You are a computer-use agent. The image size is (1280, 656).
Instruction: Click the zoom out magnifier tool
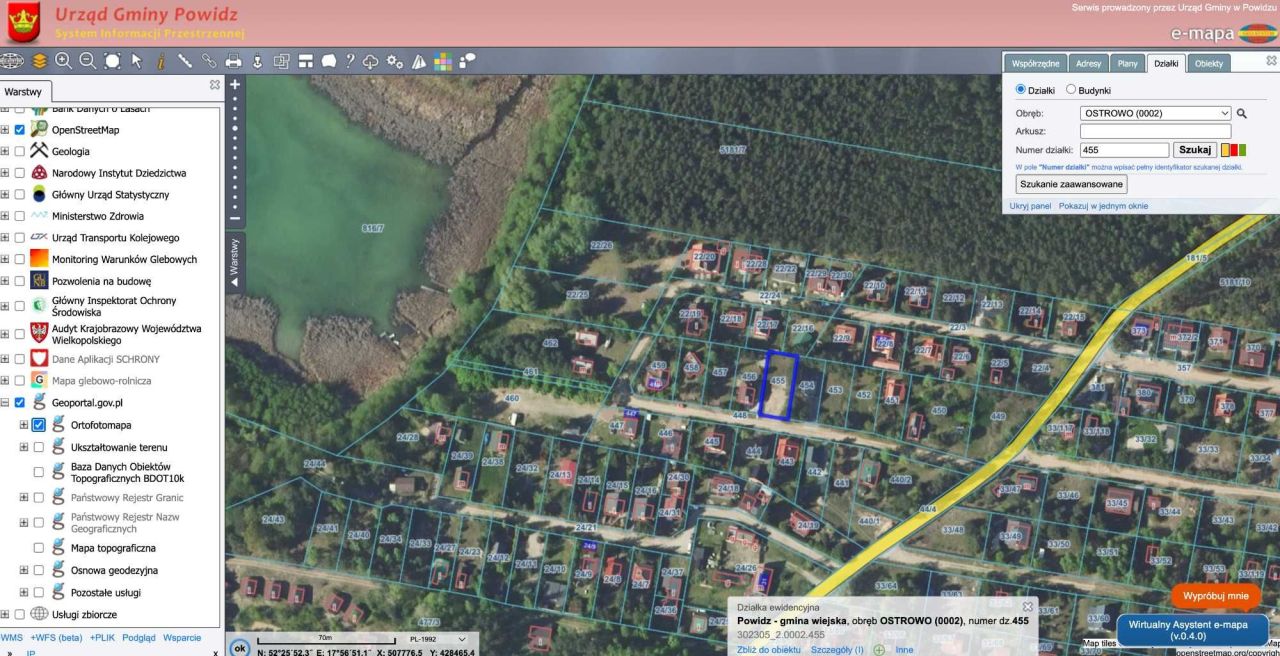pyautogui.click(x=87, y=60)
